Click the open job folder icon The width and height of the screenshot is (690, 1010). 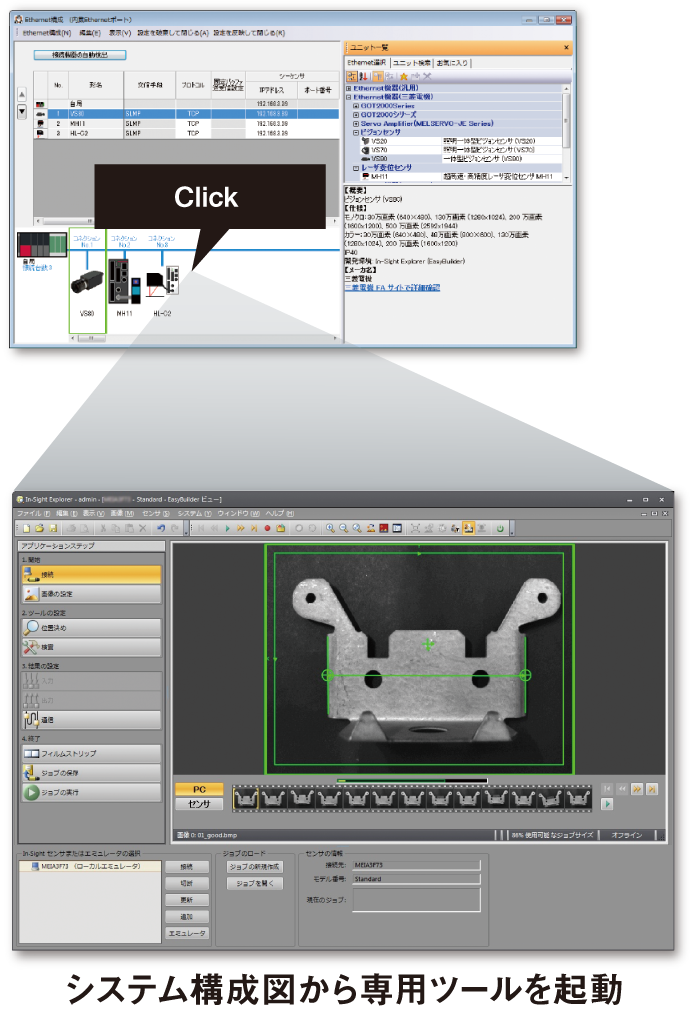coord(39,528)
